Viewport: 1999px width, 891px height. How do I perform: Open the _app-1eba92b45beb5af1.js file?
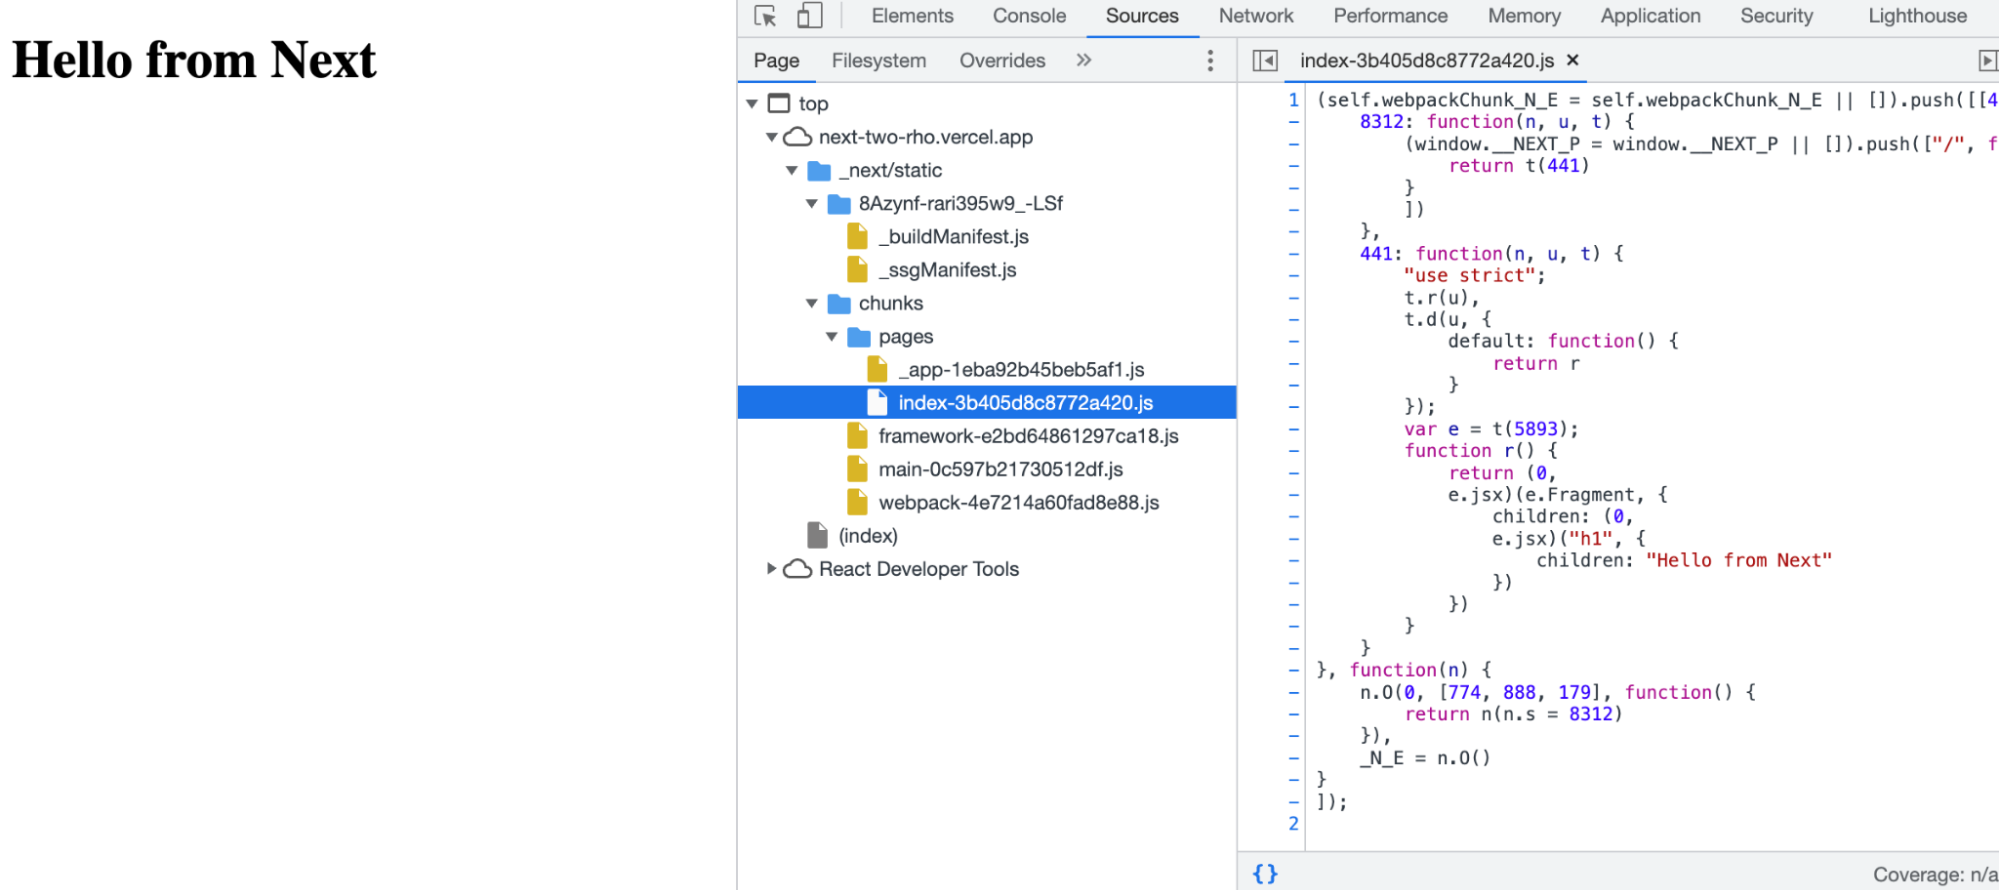click(1020, 370)
